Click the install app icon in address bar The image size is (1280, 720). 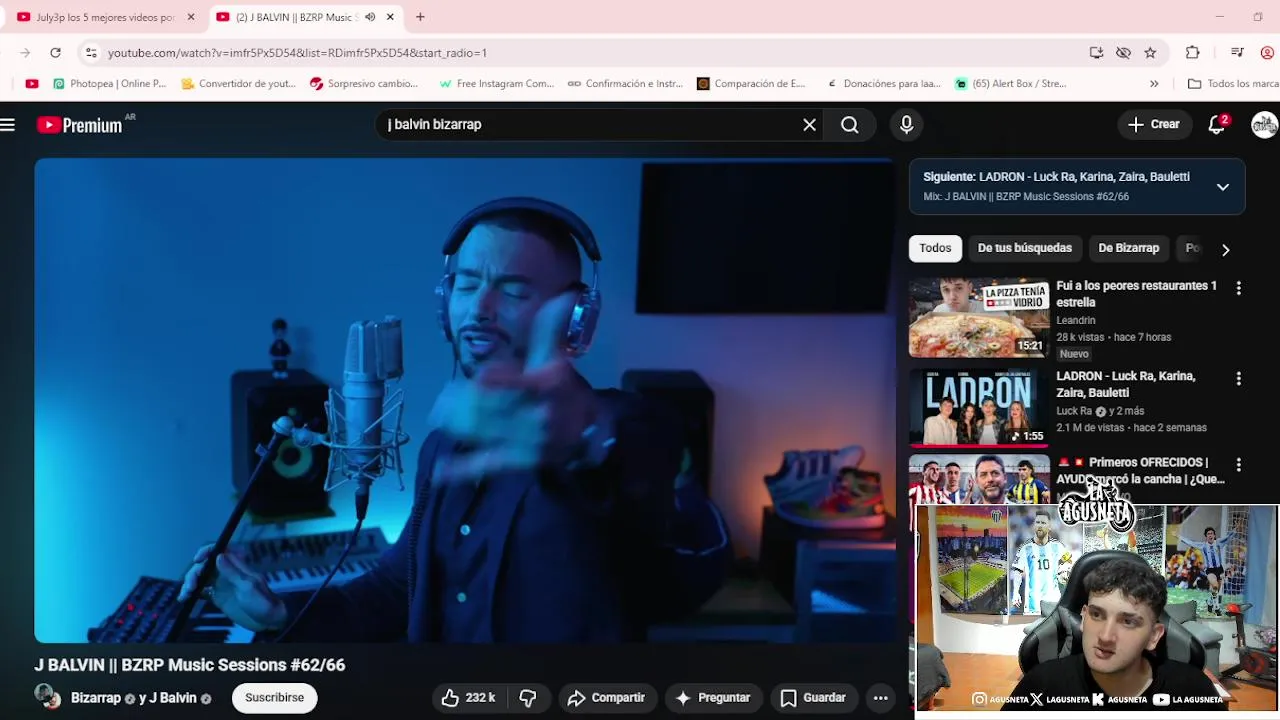point(1096,53)
